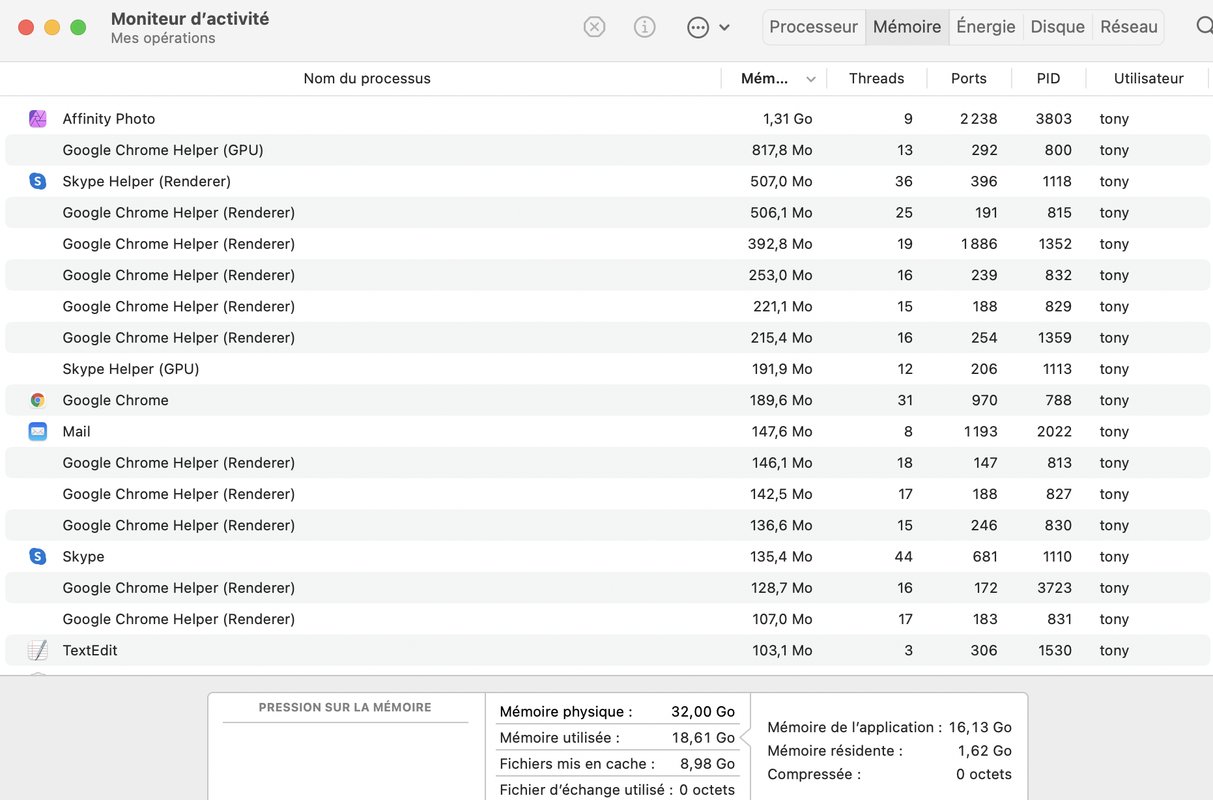Select Chrome Helper (Renderer) with PID 830

click(x=608, y=525)
